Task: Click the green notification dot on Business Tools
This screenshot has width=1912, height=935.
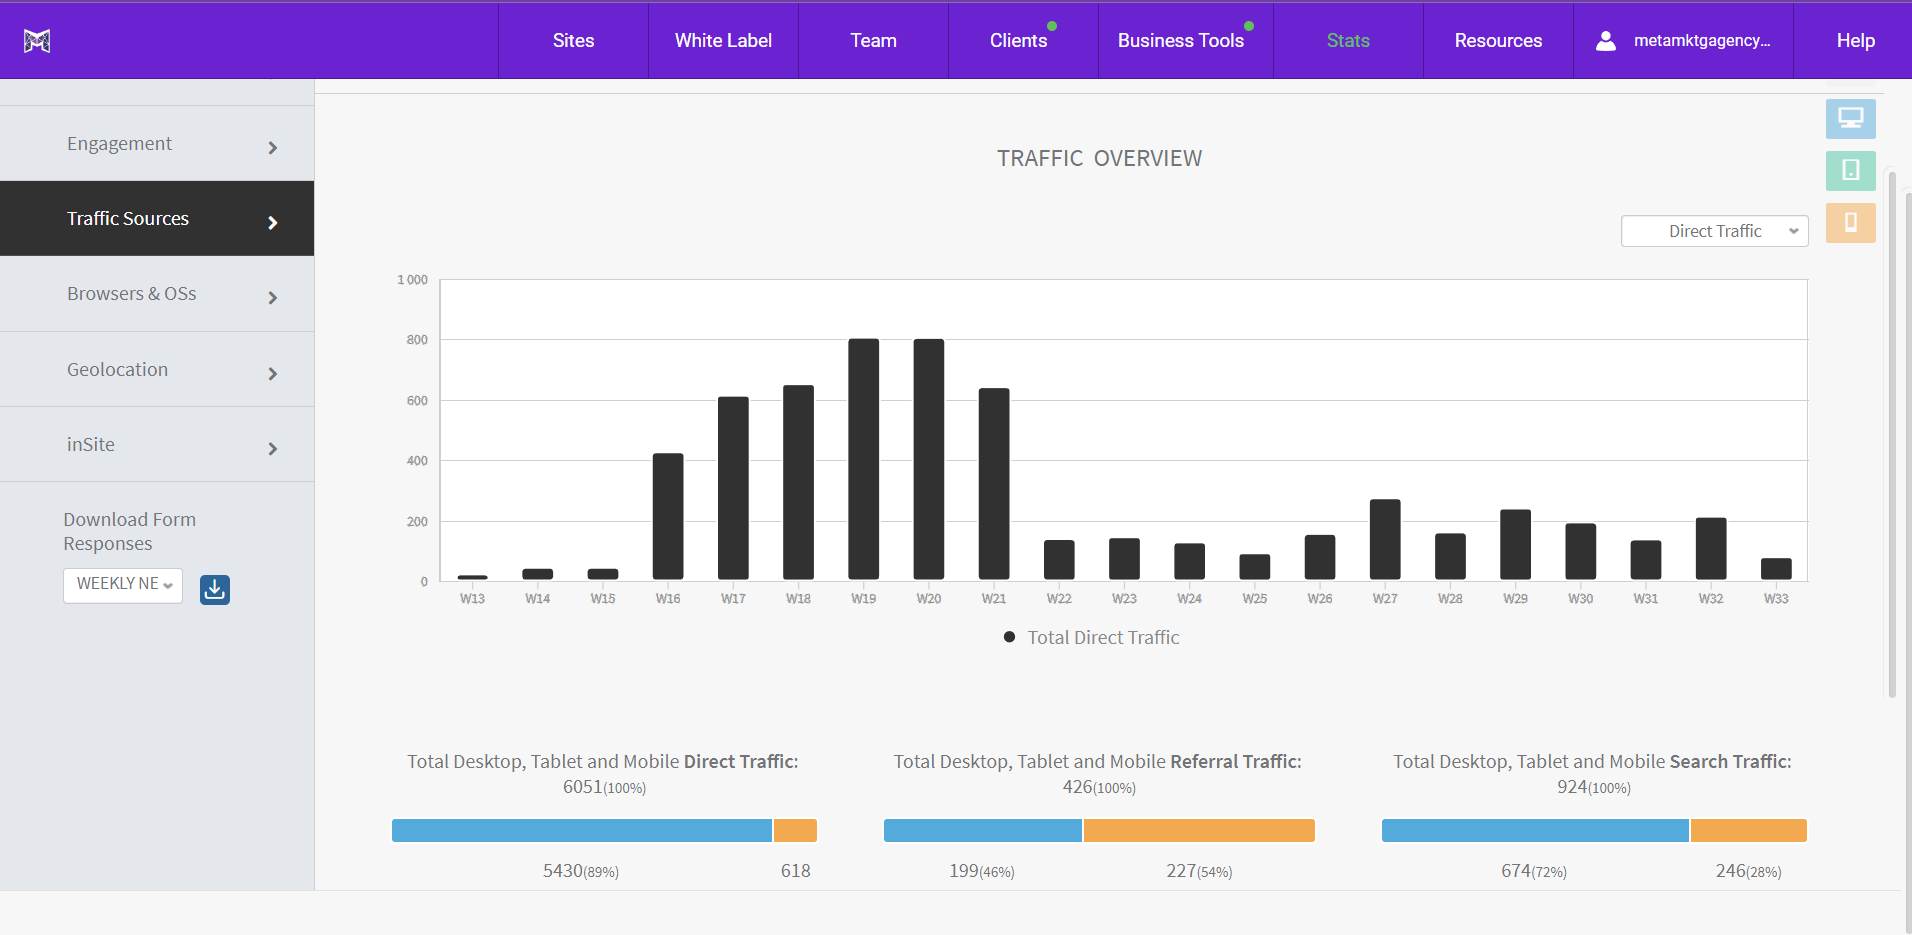Action: coord(1248,26)
